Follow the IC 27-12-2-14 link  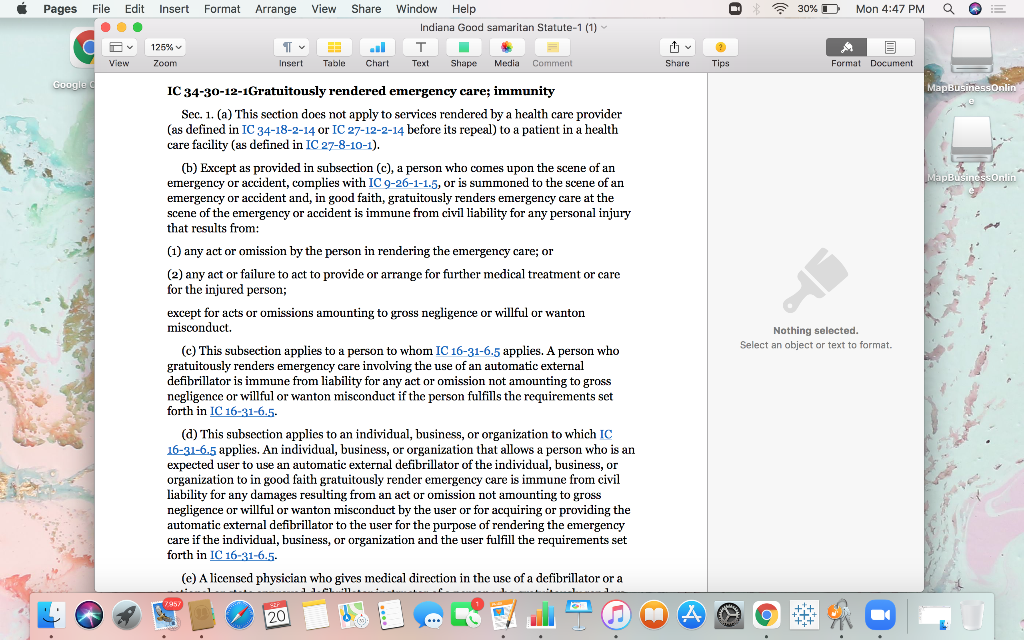(x=368, y=130)
